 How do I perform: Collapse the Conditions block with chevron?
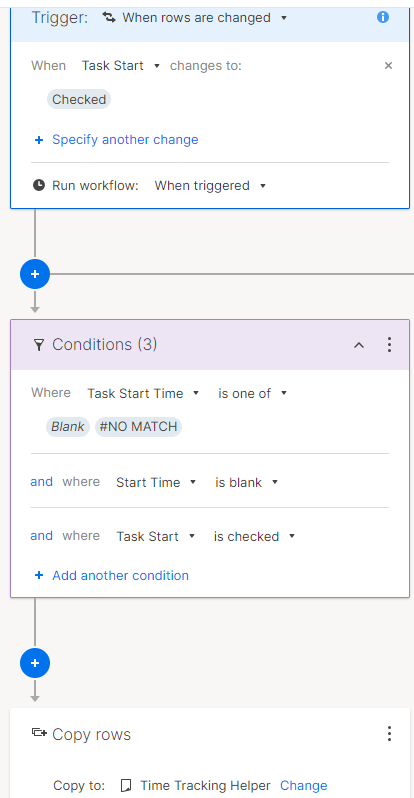tap(359, 345)
